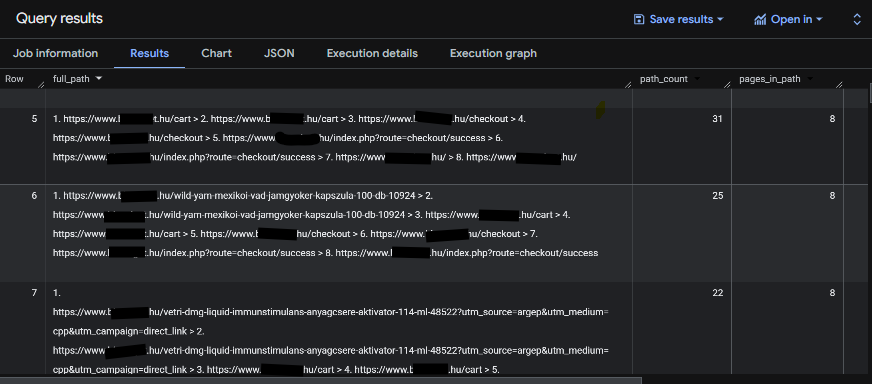This screenshot has width=872, height=384.
Task: Click the vertical scrollbar thumb on the right
Action: pyautogui.click(x=869, y=93)
